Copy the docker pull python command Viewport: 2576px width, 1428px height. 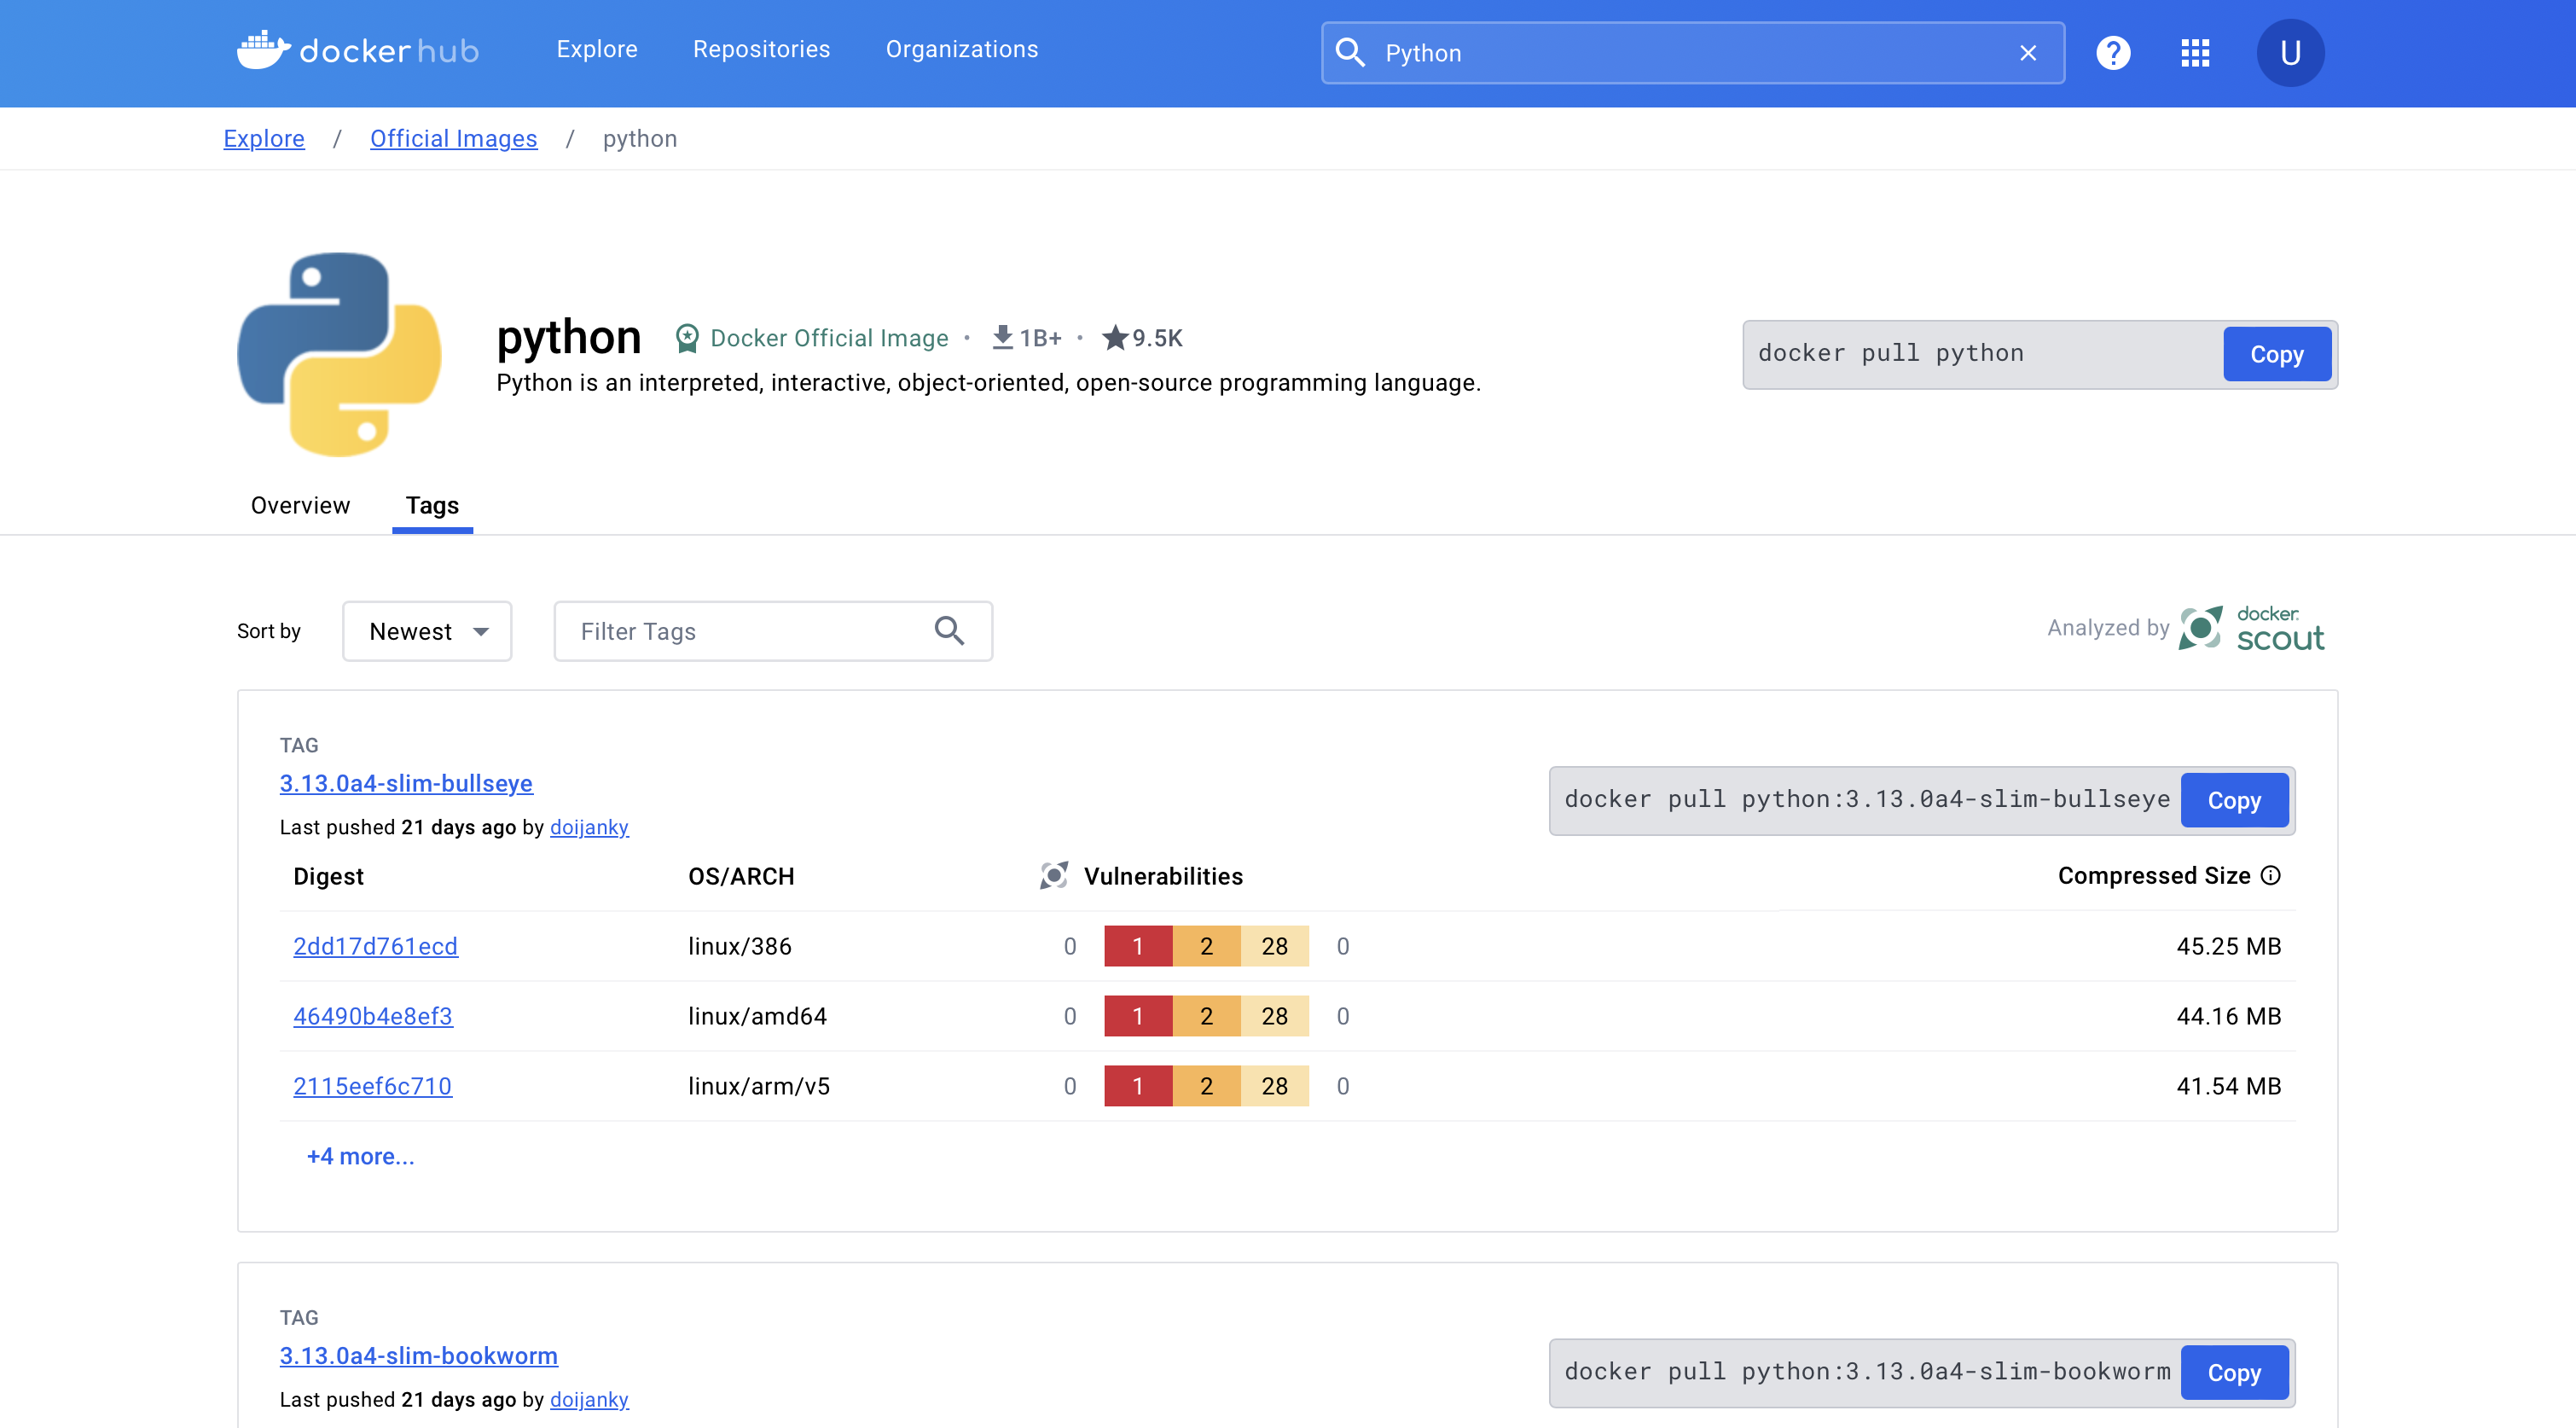(x=2277, y=354)
